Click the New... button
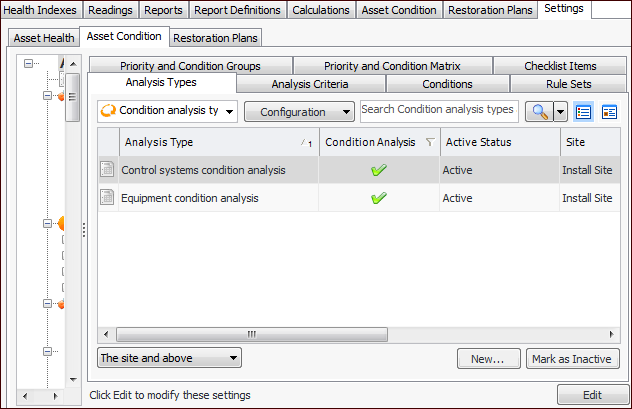Image resolution: width=632 pixels, height=409 pixels. coord(488,358)
